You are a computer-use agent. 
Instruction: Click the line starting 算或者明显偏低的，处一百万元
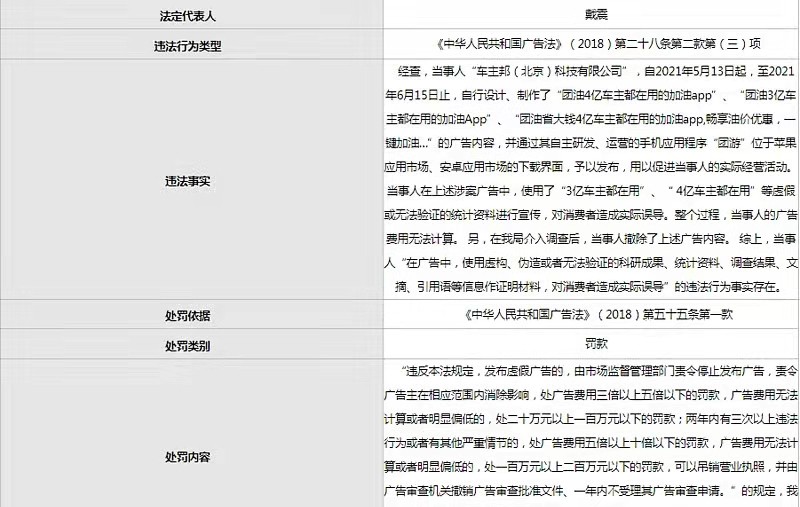(x=590, y=467)
